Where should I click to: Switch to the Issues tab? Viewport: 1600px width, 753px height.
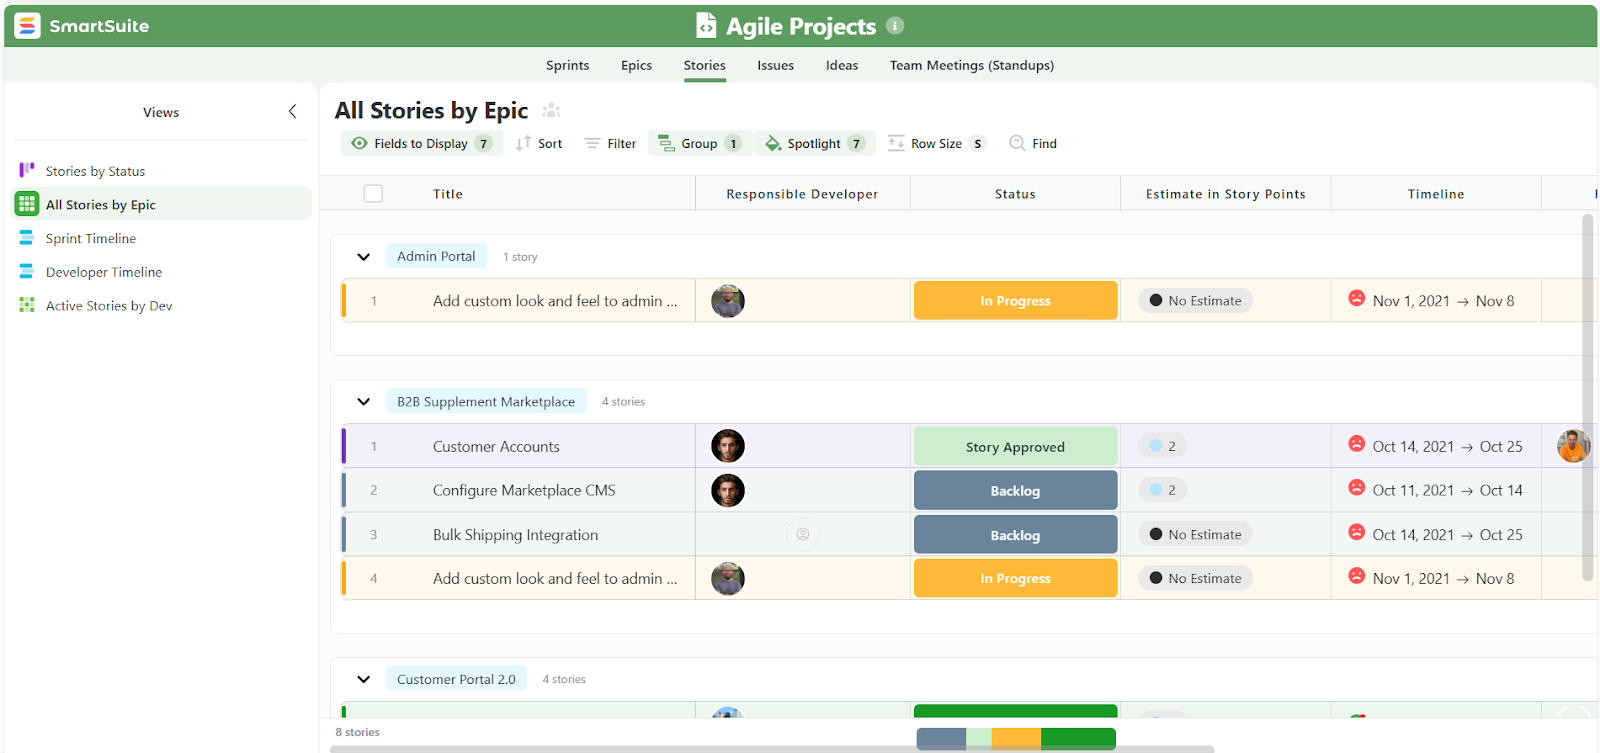775,65
